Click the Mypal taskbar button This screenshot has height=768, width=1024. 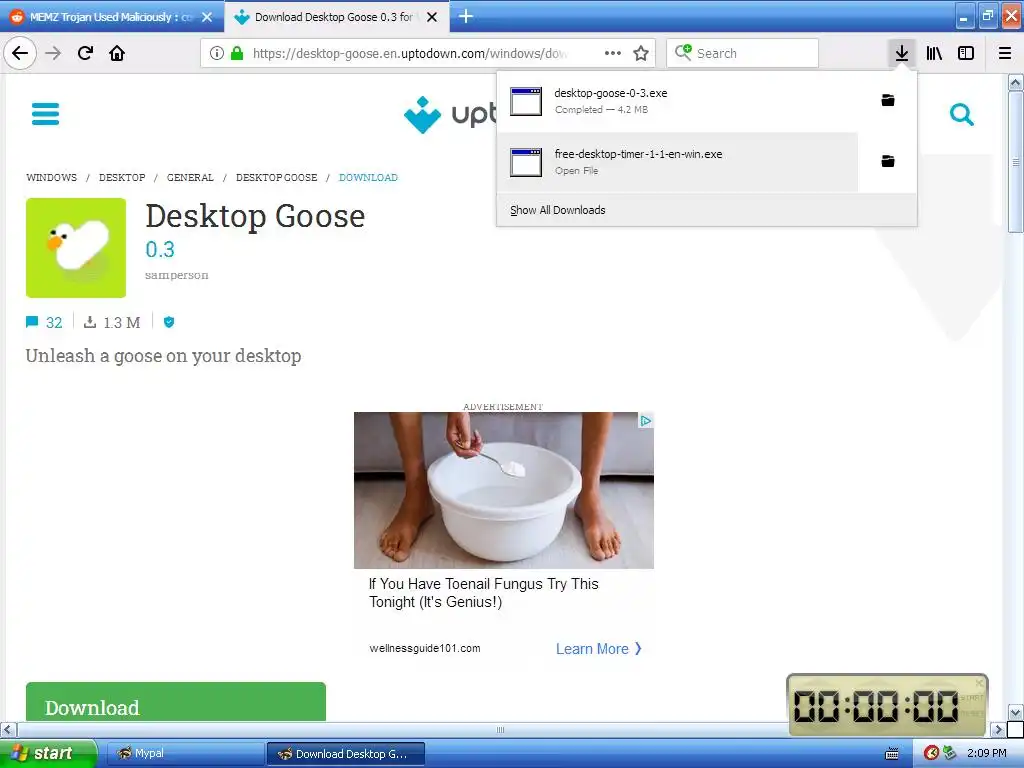click(185, 753)
